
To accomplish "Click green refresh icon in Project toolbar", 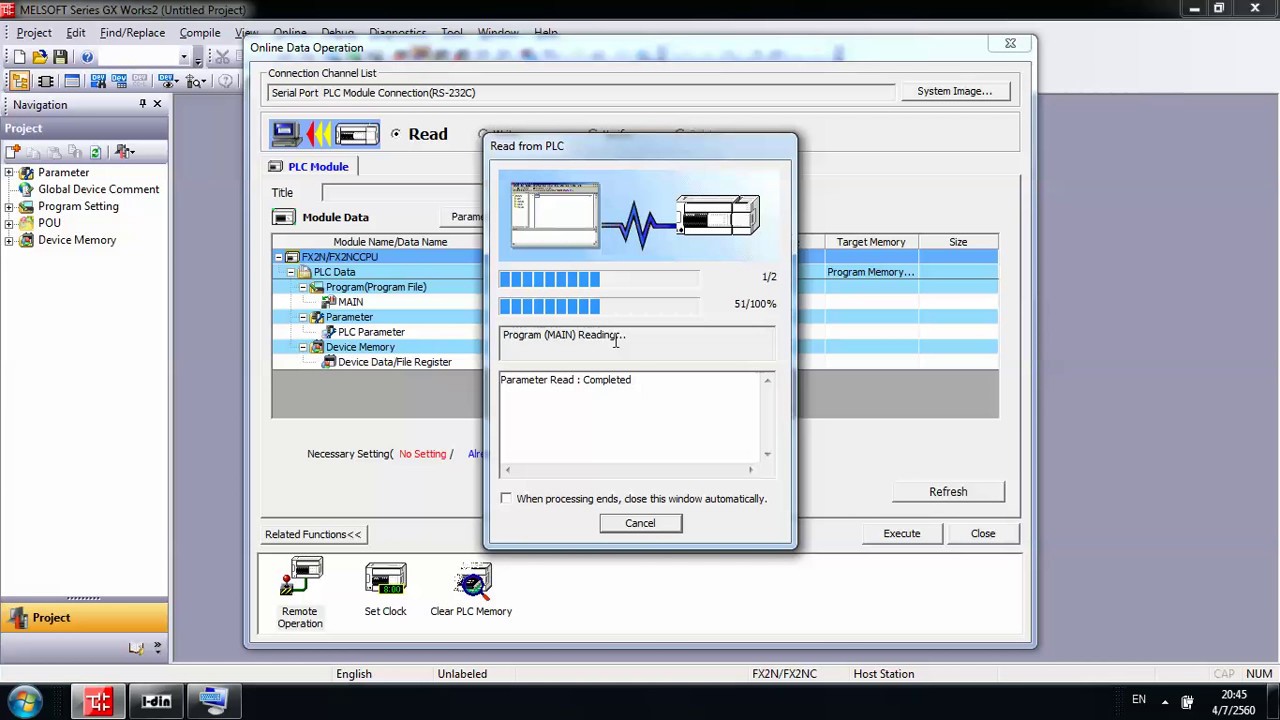I will [x=95, y=152].
